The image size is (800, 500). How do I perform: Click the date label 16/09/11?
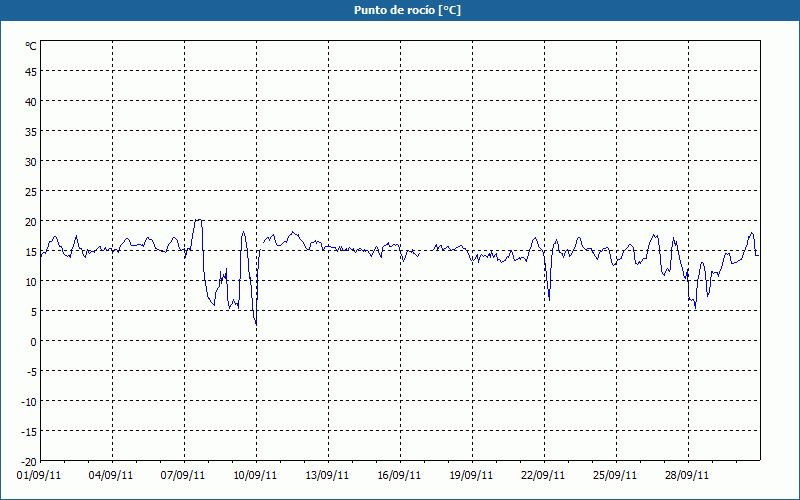click(x=399, y=475)
